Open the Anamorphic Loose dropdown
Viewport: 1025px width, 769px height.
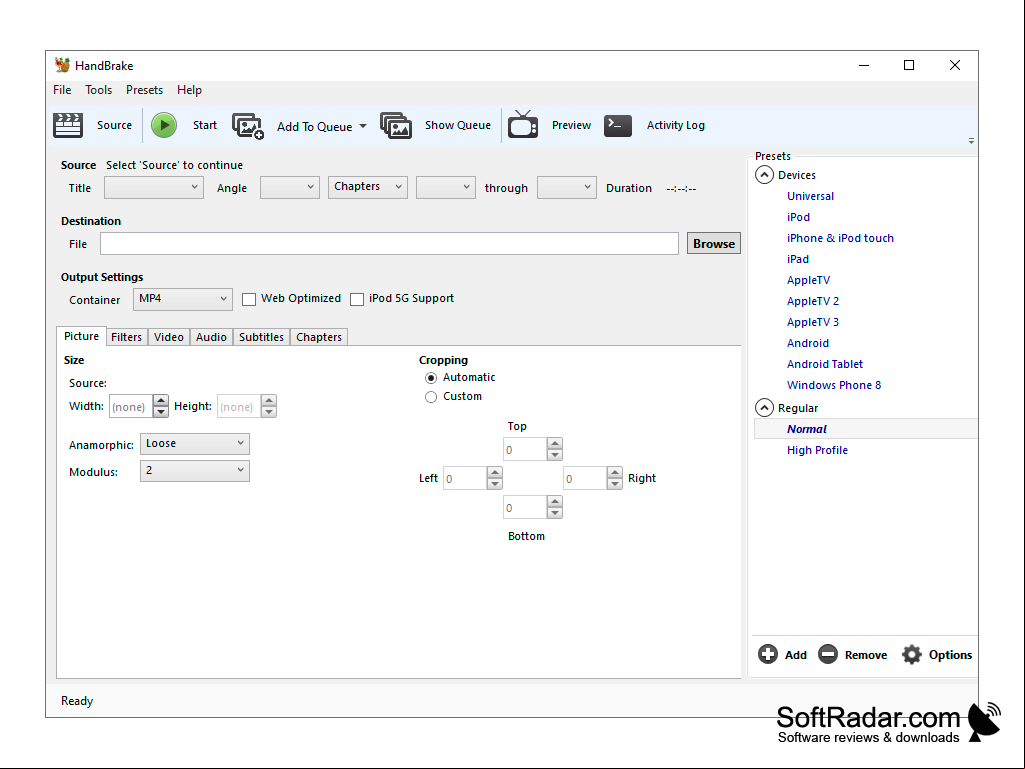point(195,443)
